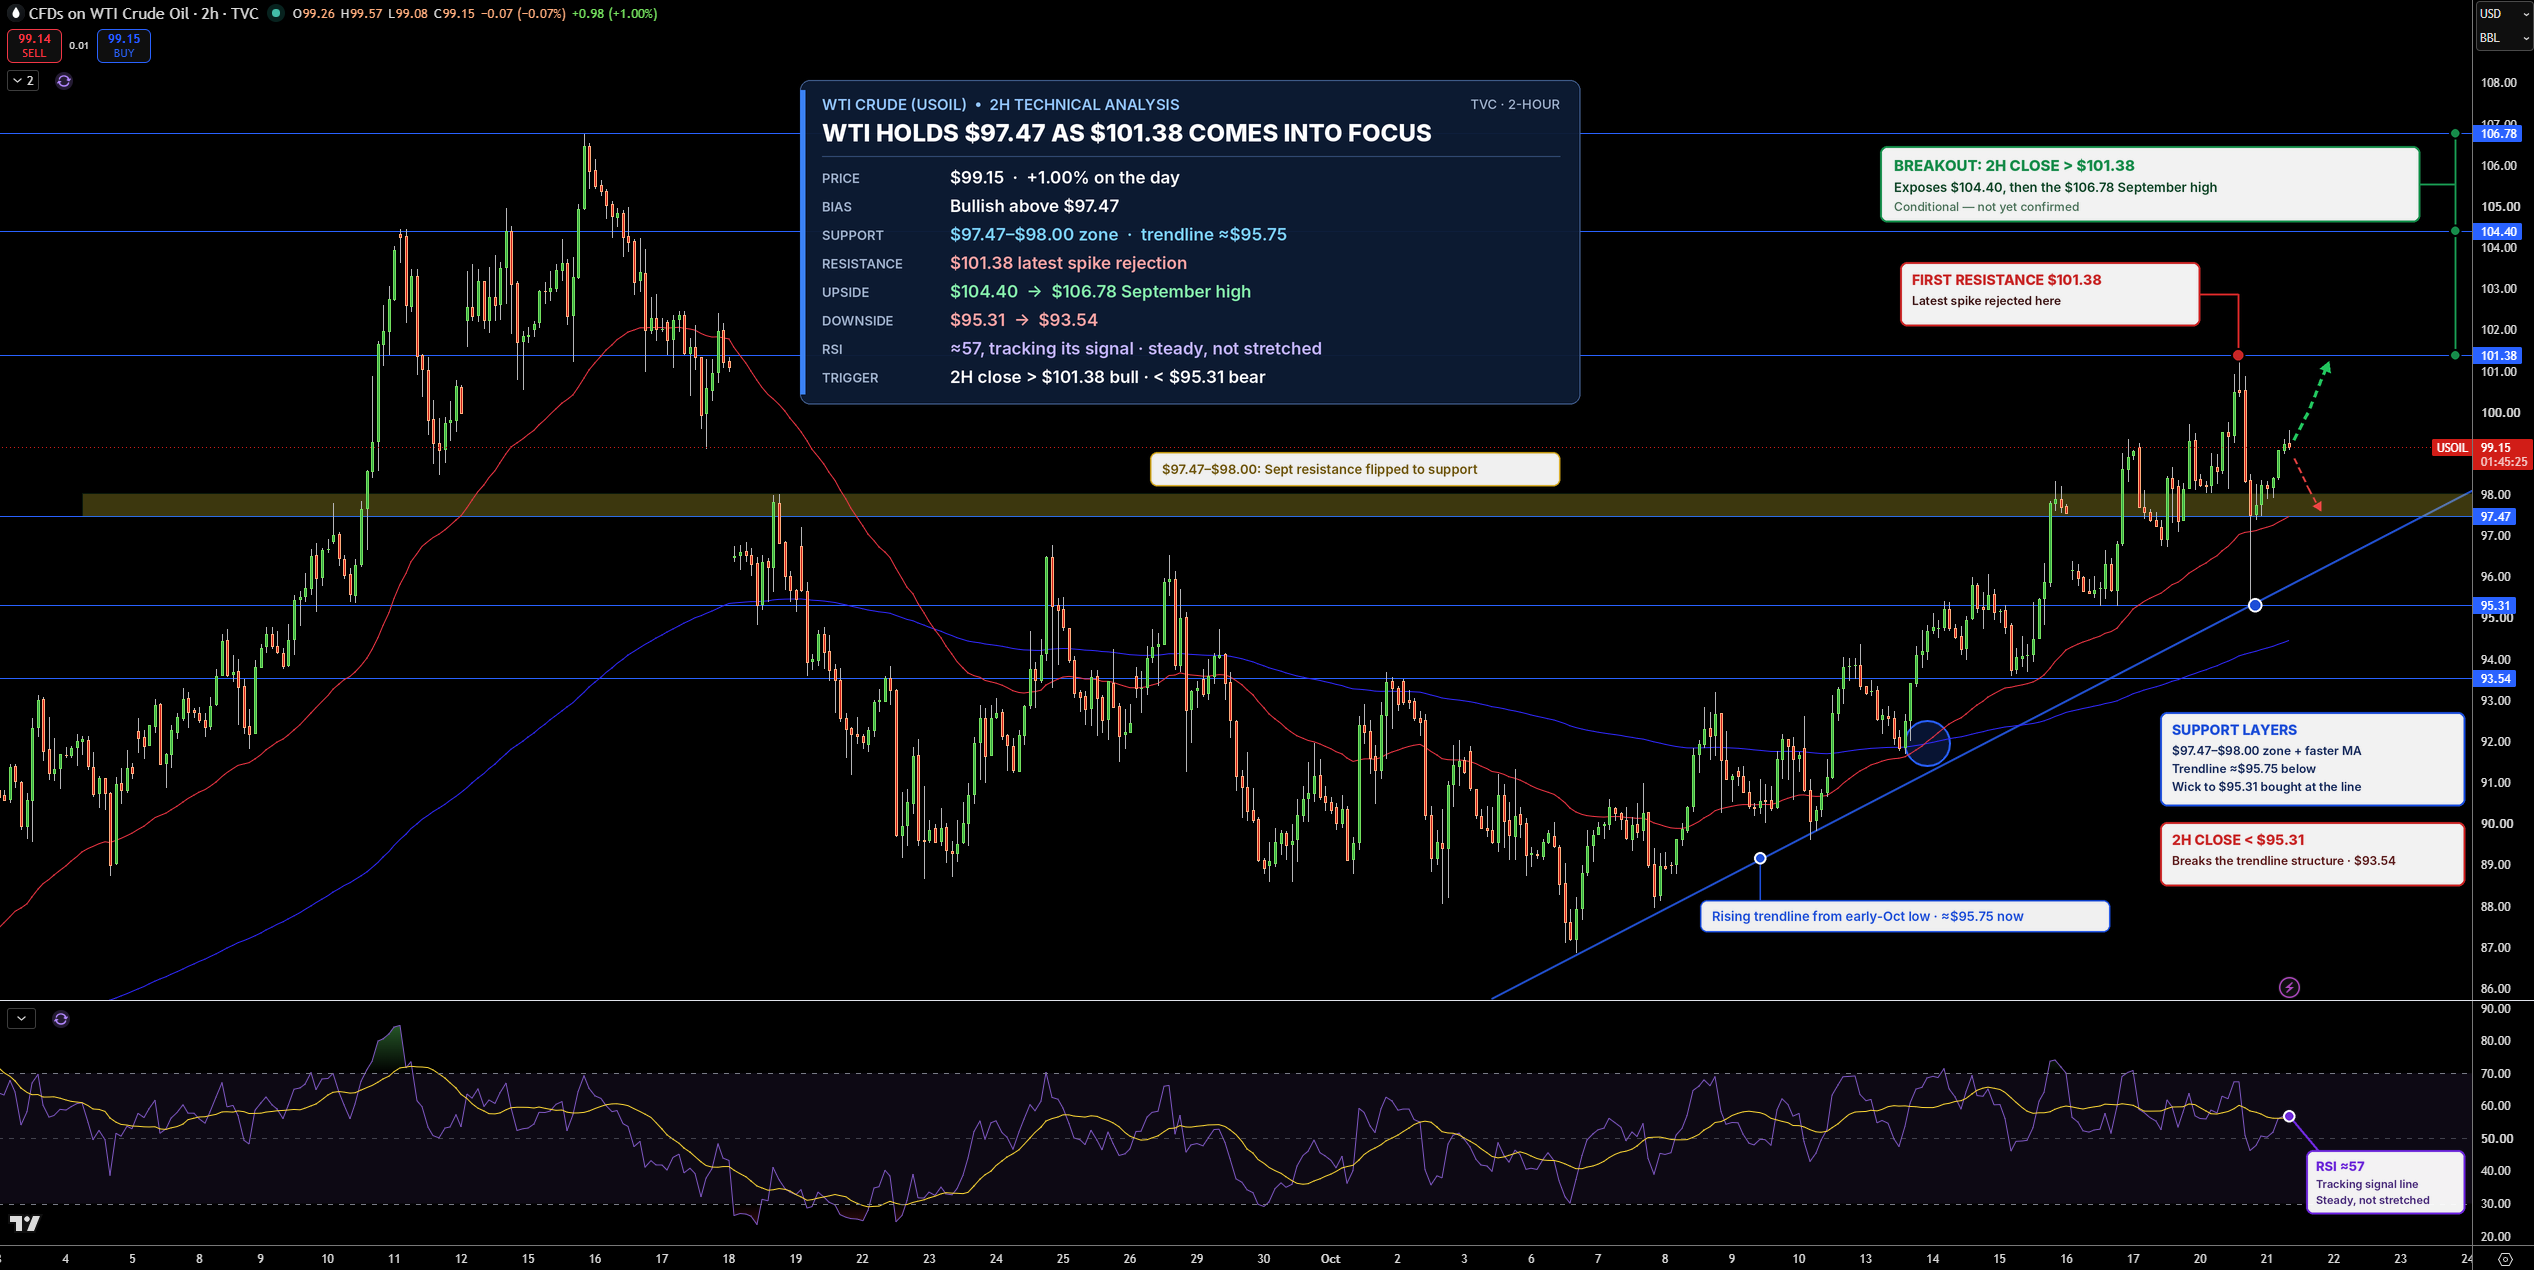
Task: Click the red USOIL symbol tag
Action: point(2451,448)
